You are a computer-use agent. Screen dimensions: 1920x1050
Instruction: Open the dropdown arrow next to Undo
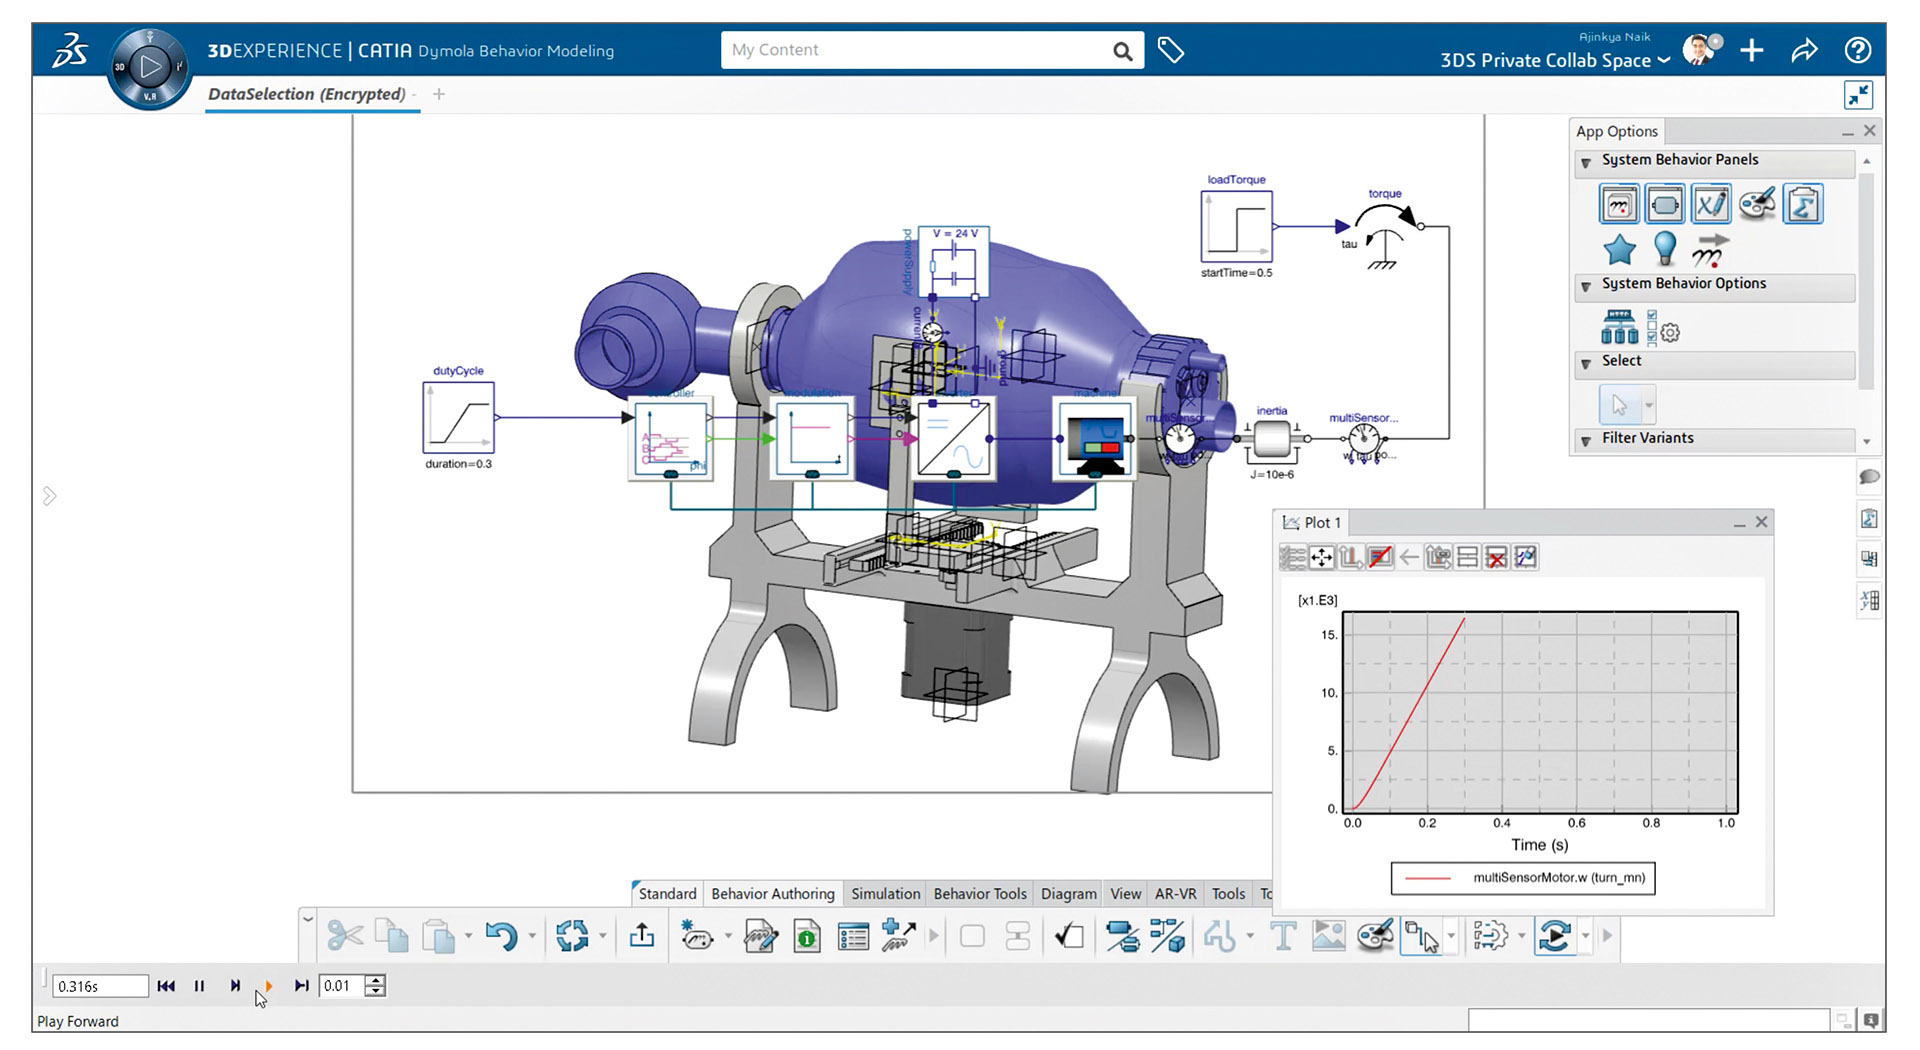click(532, 937)
